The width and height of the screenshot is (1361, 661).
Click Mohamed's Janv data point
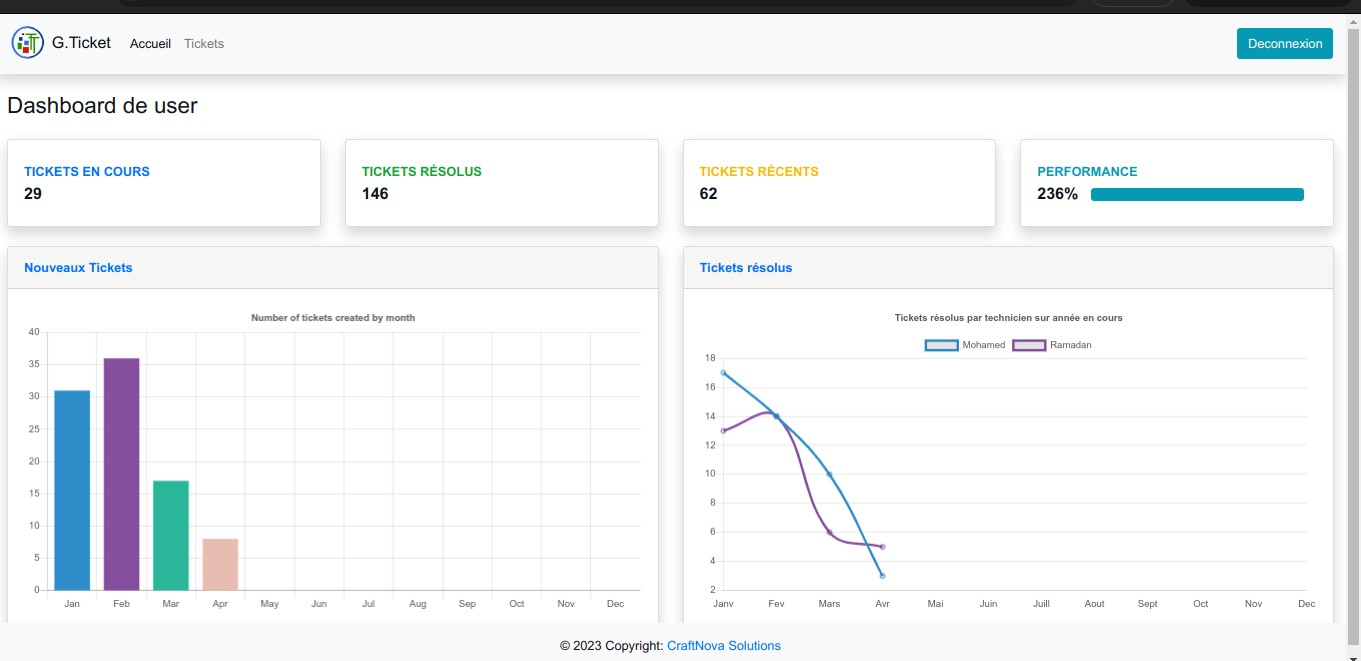tap(723, 373)
